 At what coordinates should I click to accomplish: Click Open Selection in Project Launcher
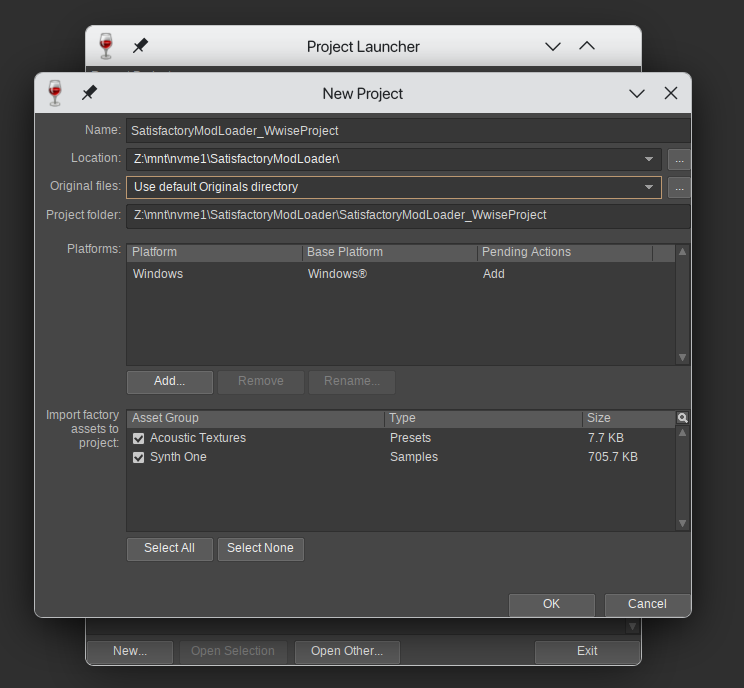tap(233, 652)
